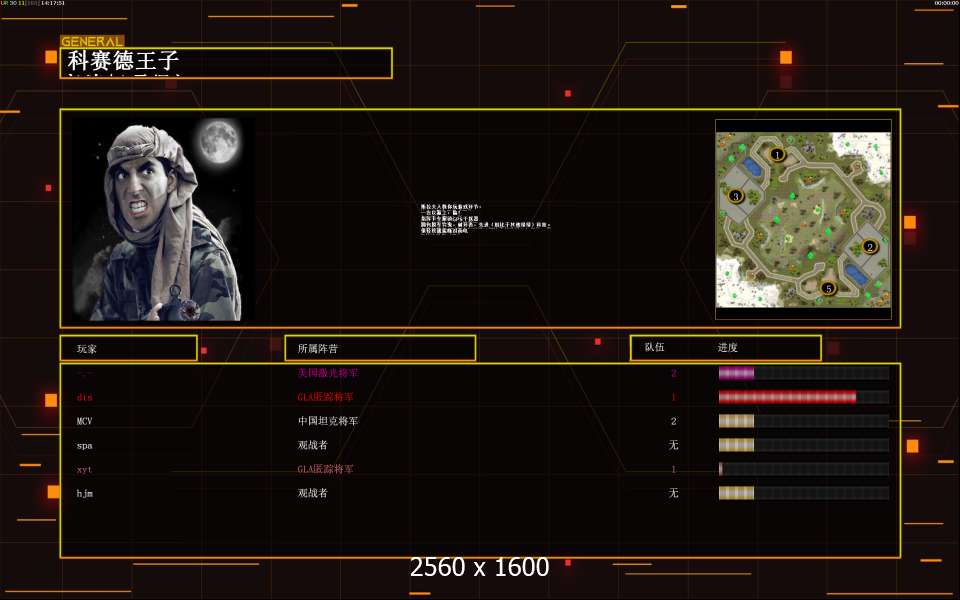
Task: Click the 2560 x 1600 resolution label
Action: pos(479,567)
